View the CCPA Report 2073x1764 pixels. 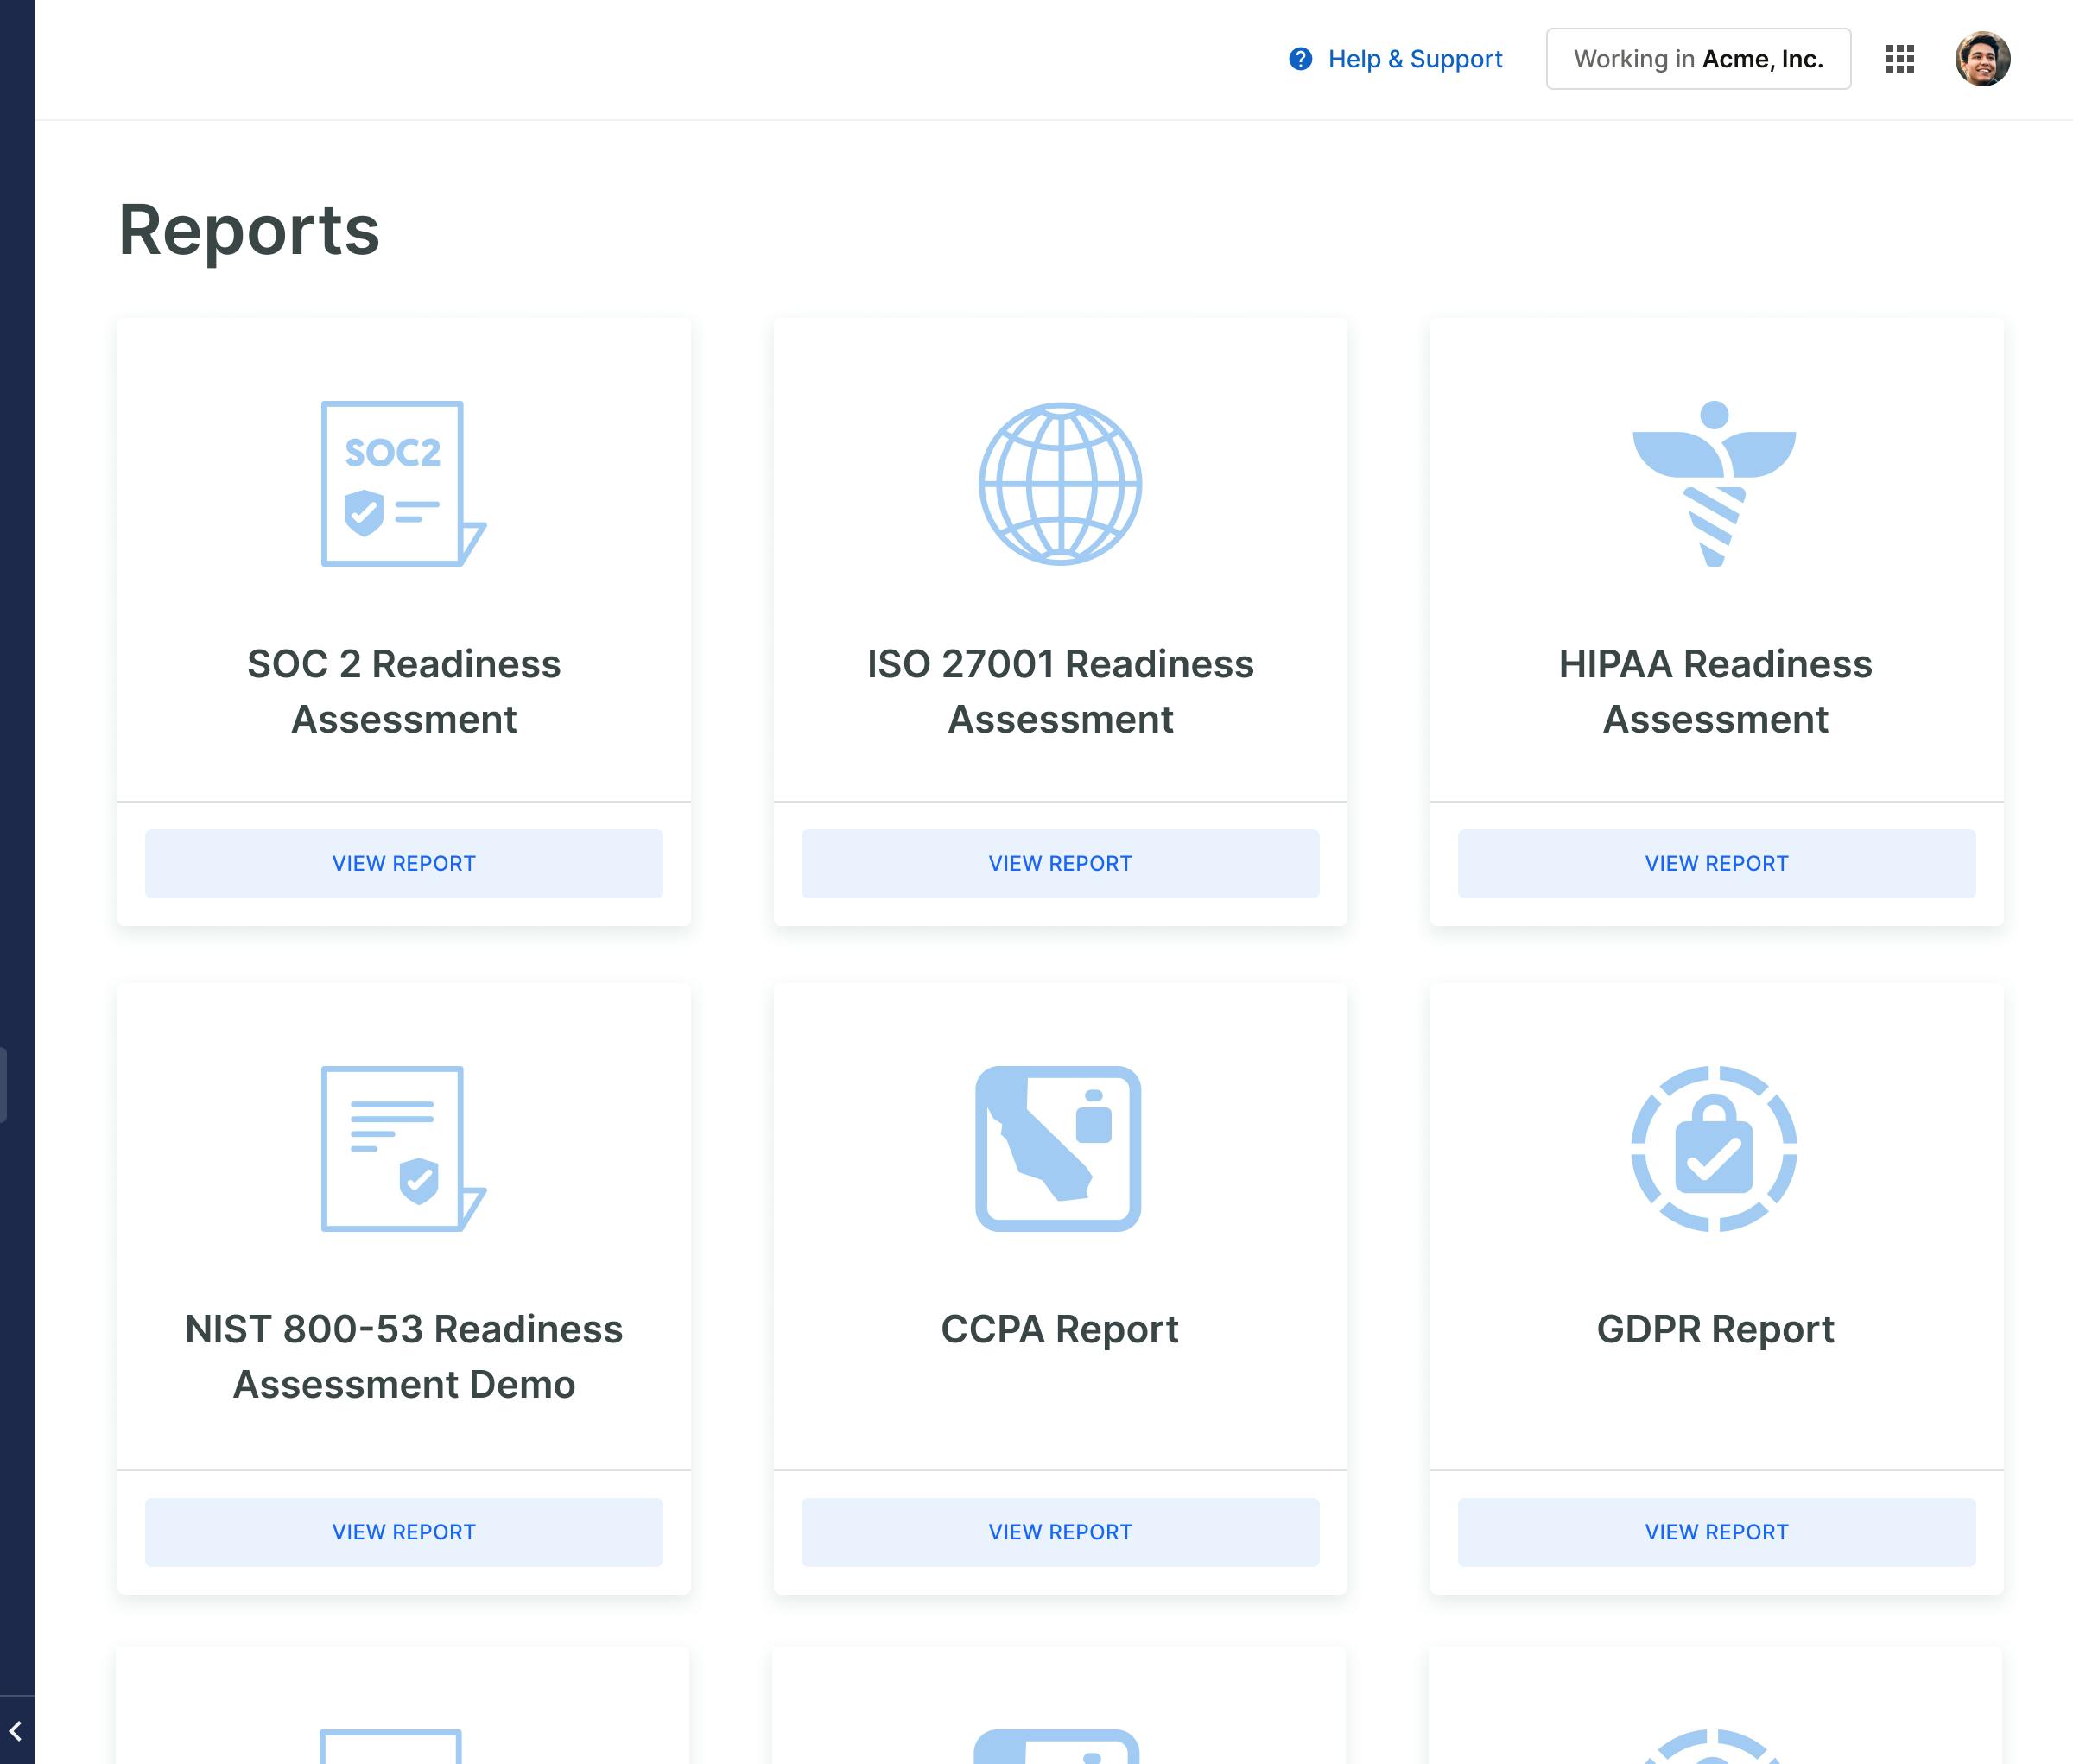(1060, 1532)
